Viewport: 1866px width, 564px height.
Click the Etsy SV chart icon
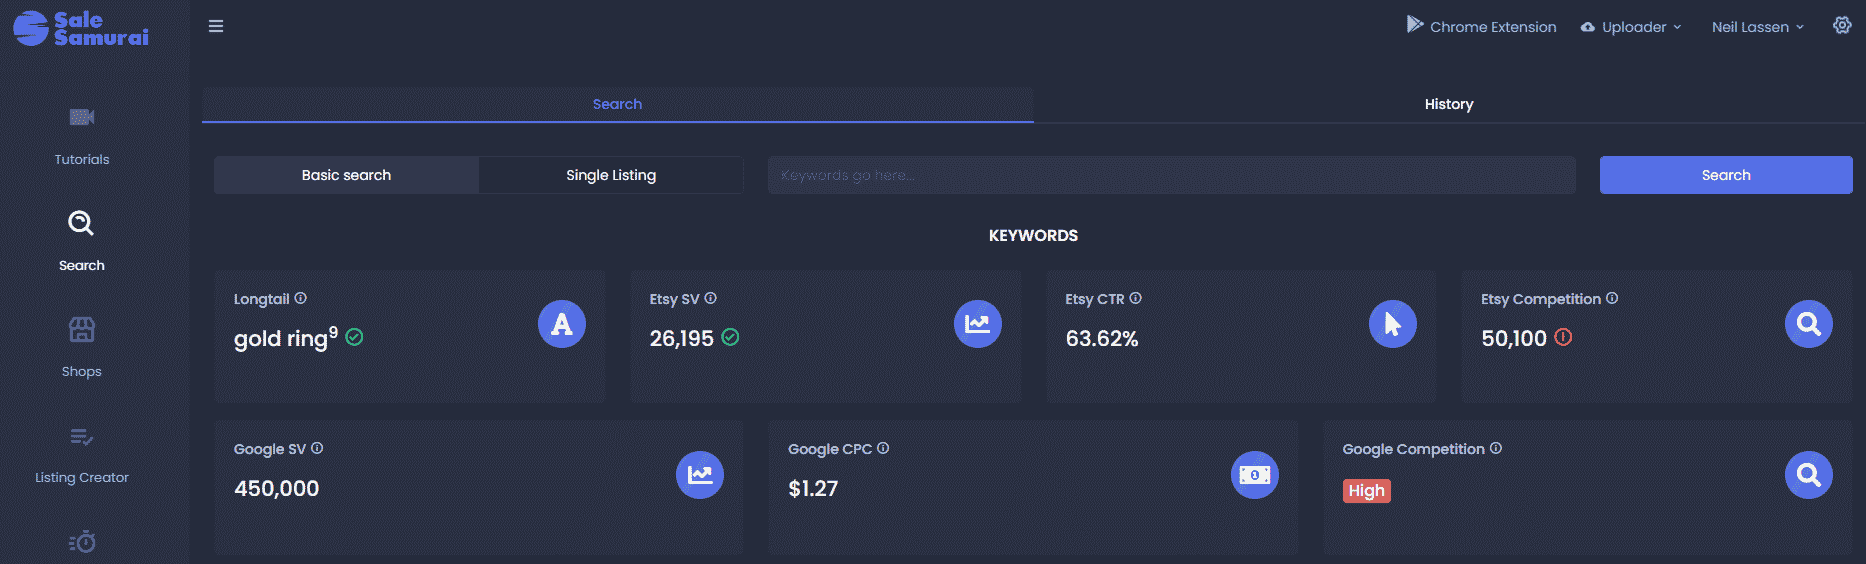pyautogui.click(x=978, y=324)
